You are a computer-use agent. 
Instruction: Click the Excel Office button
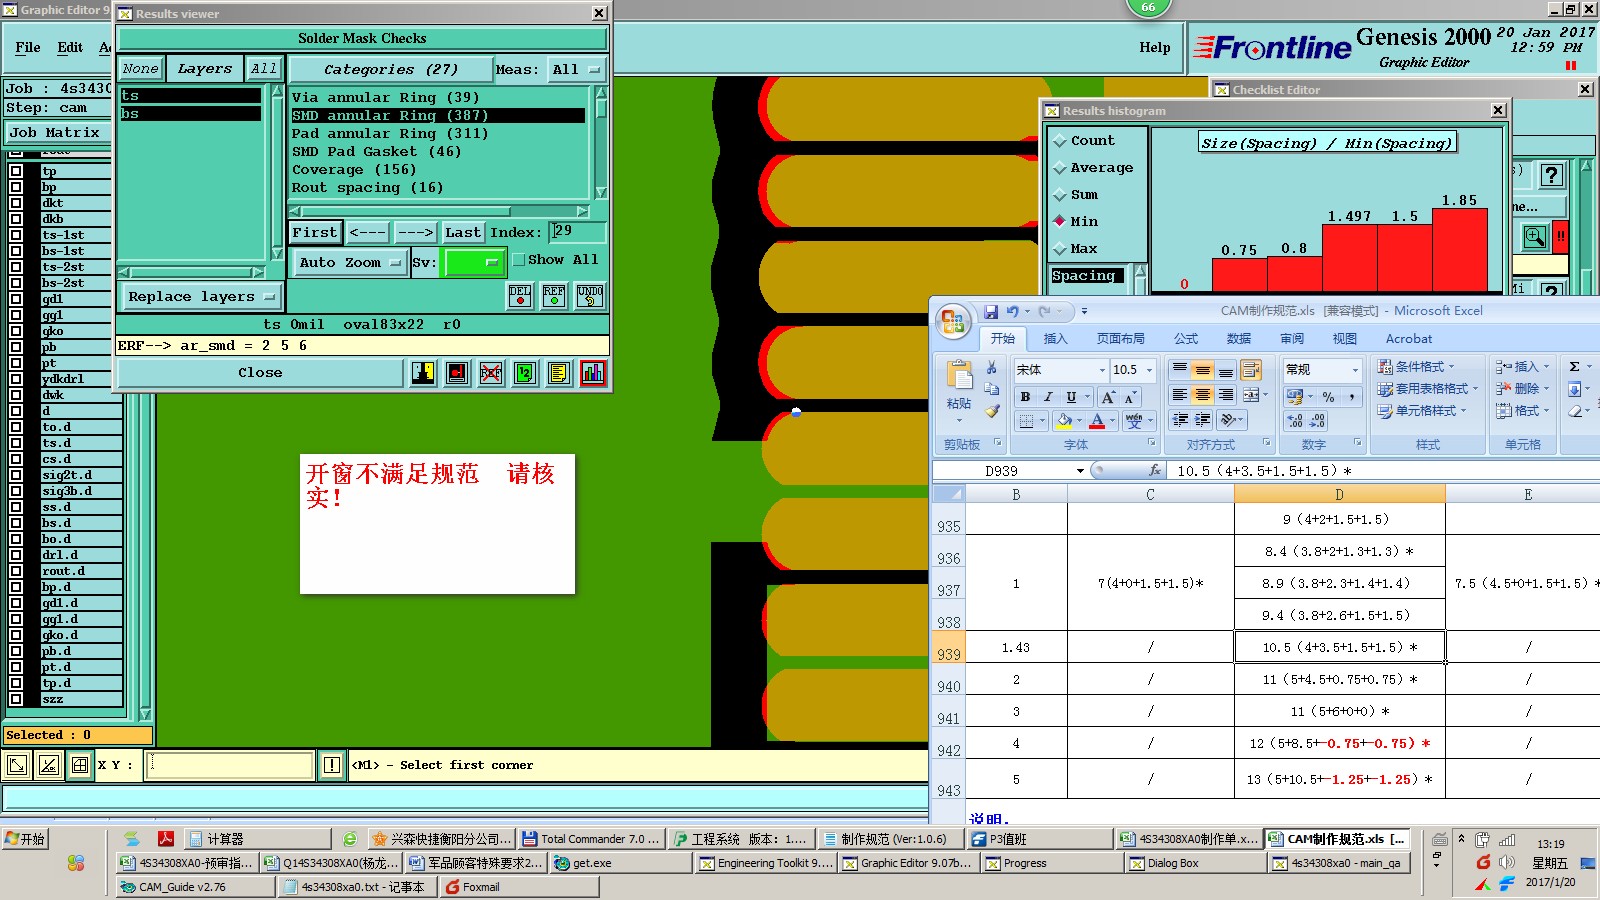tap(953, 322)
